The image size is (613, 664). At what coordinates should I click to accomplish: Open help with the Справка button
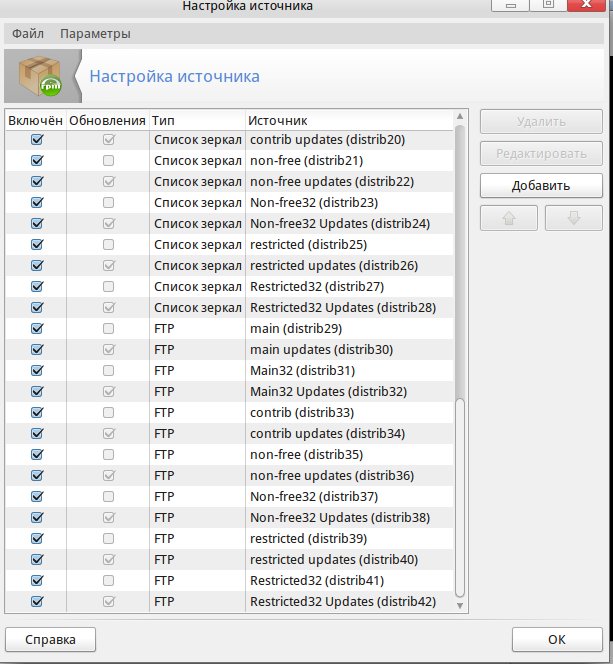coord(50,639)
